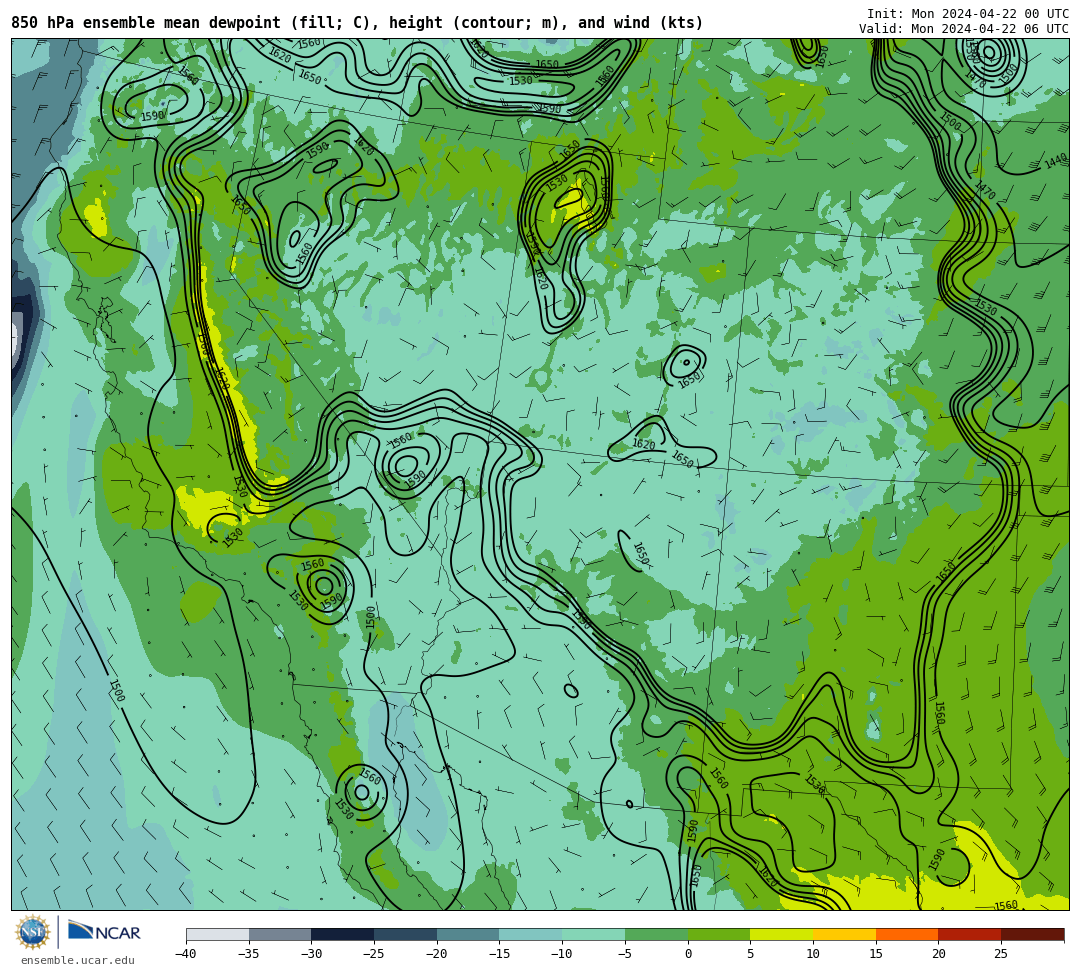
Task: Click the Init time 'Mon 2024-04-22 00 UTC'
Action: (x=990, y=14)
